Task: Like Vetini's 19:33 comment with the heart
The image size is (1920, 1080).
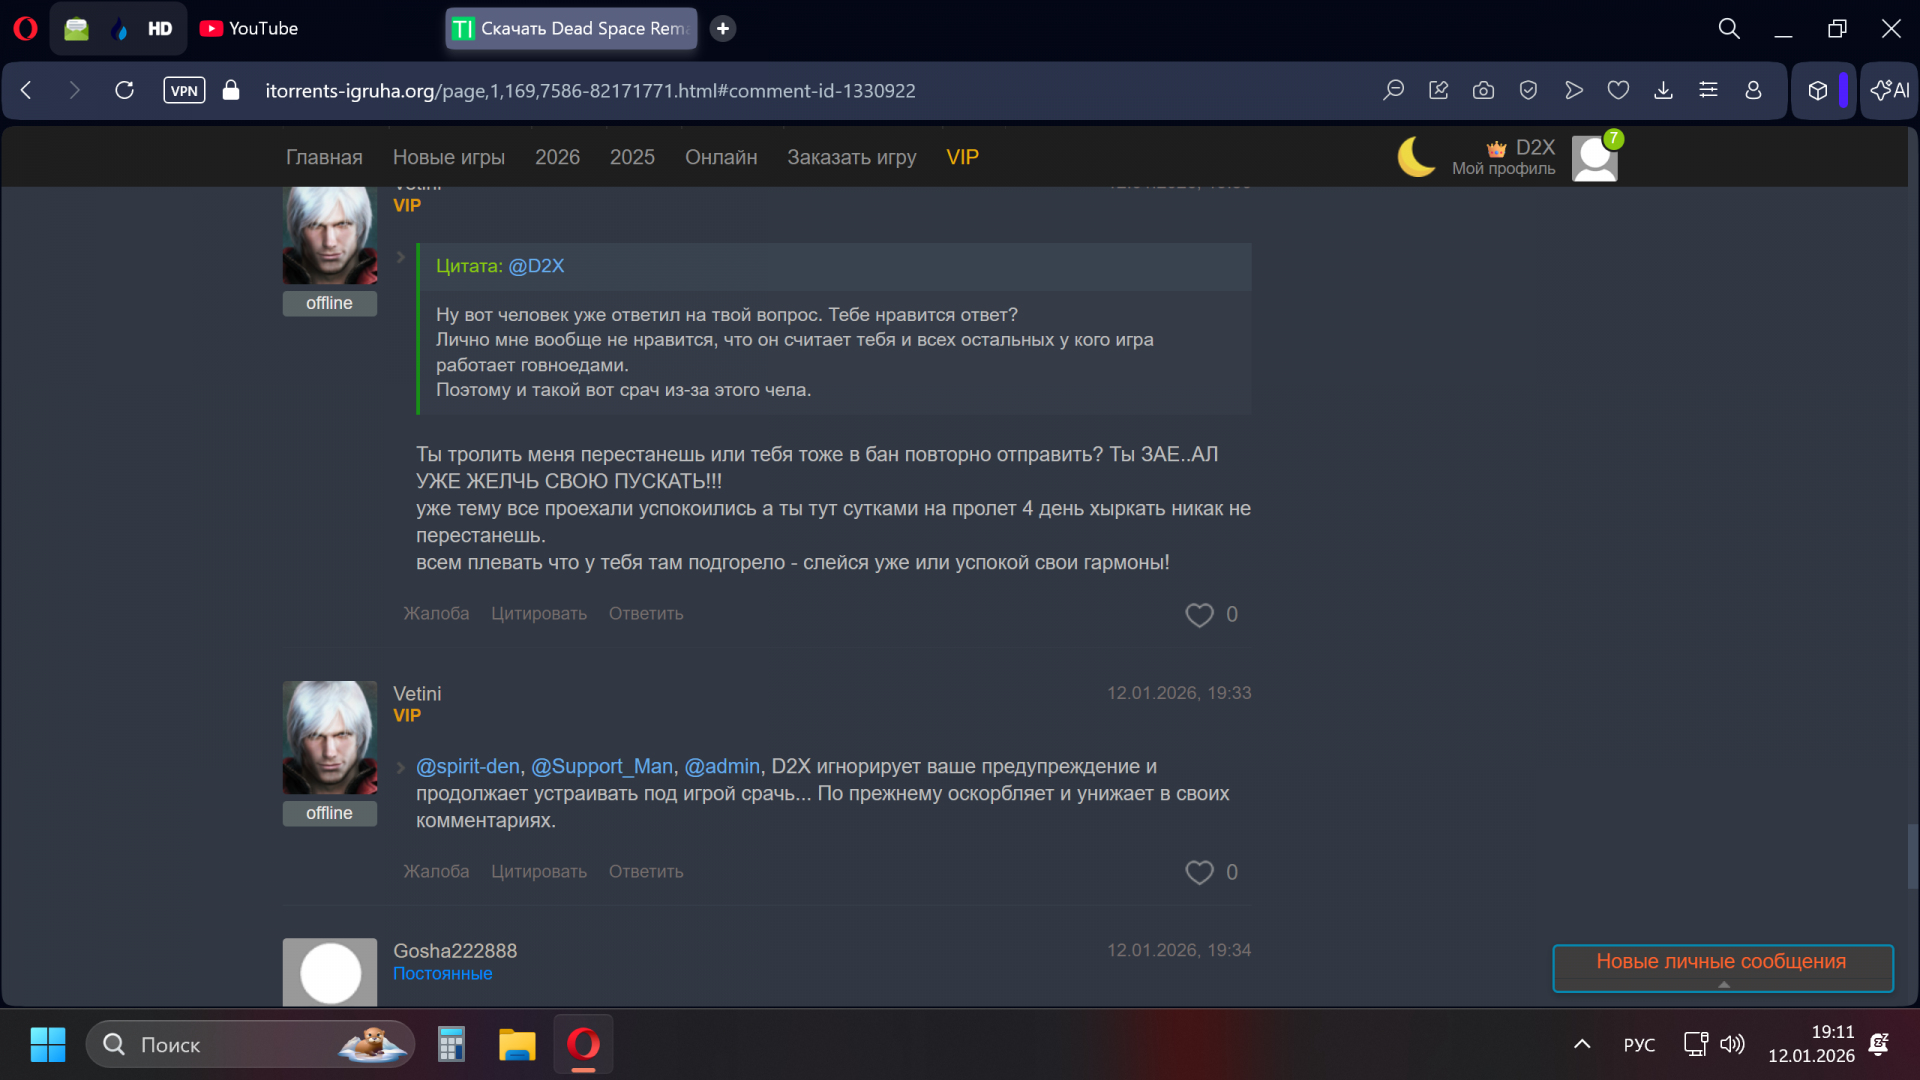Action: (x=1199, y=872)
